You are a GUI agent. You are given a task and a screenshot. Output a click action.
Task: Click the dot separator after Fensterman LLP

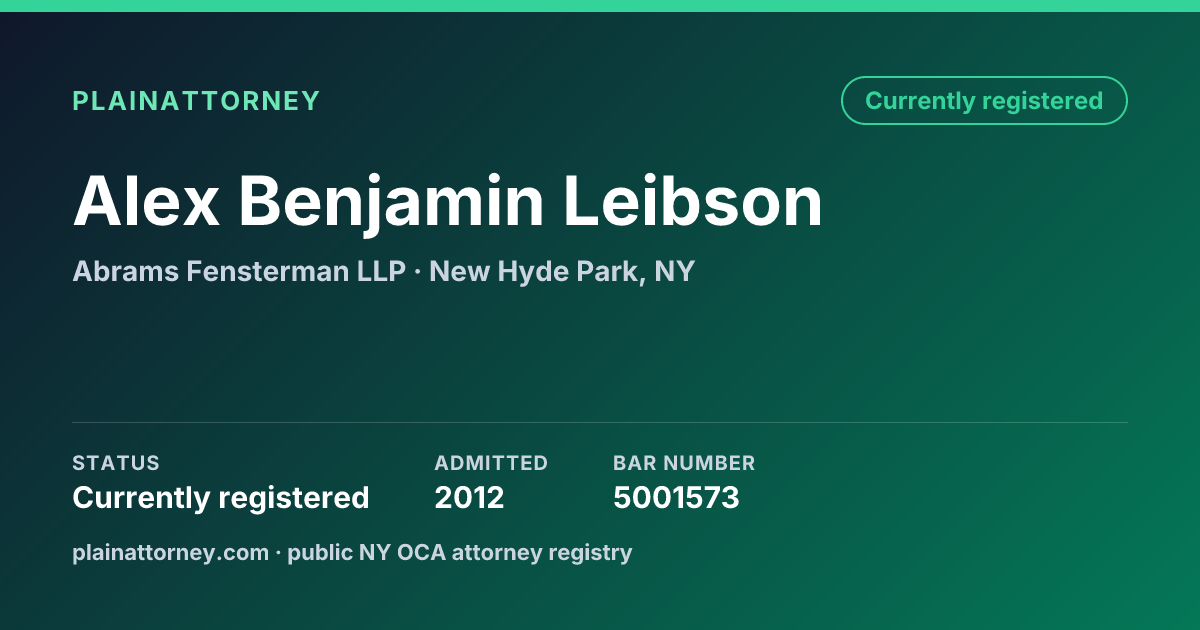coord(417,272)
